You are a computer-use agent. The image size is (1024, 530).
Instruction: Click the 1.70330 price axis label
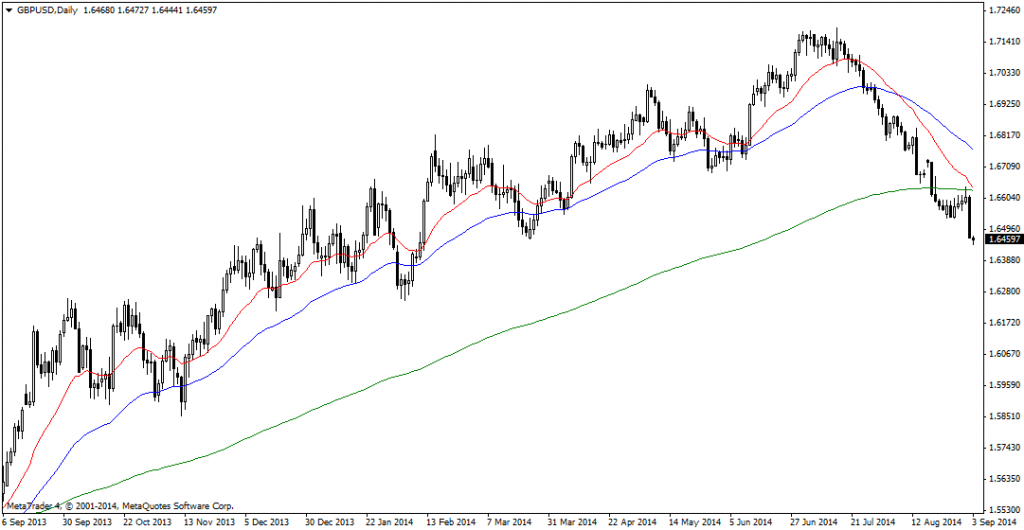click(x=1003, y=72)
